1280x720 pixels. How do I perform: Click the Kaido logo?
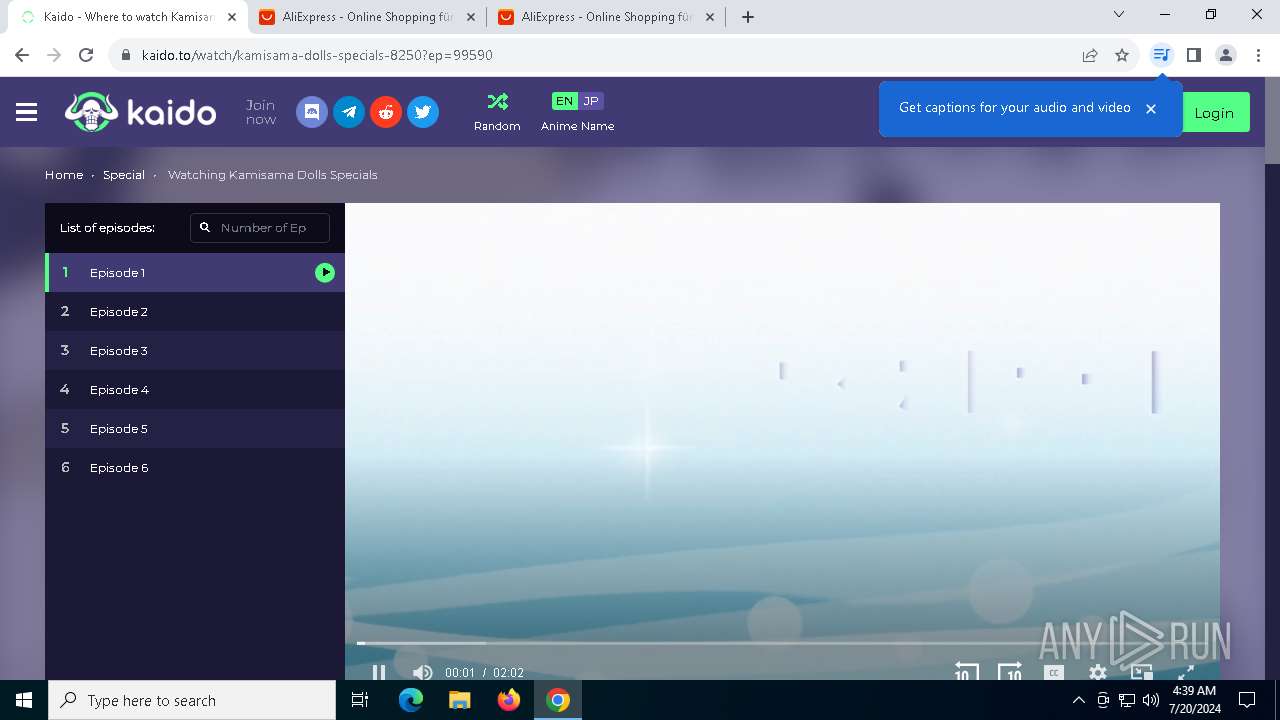click(x=140, y=112)
